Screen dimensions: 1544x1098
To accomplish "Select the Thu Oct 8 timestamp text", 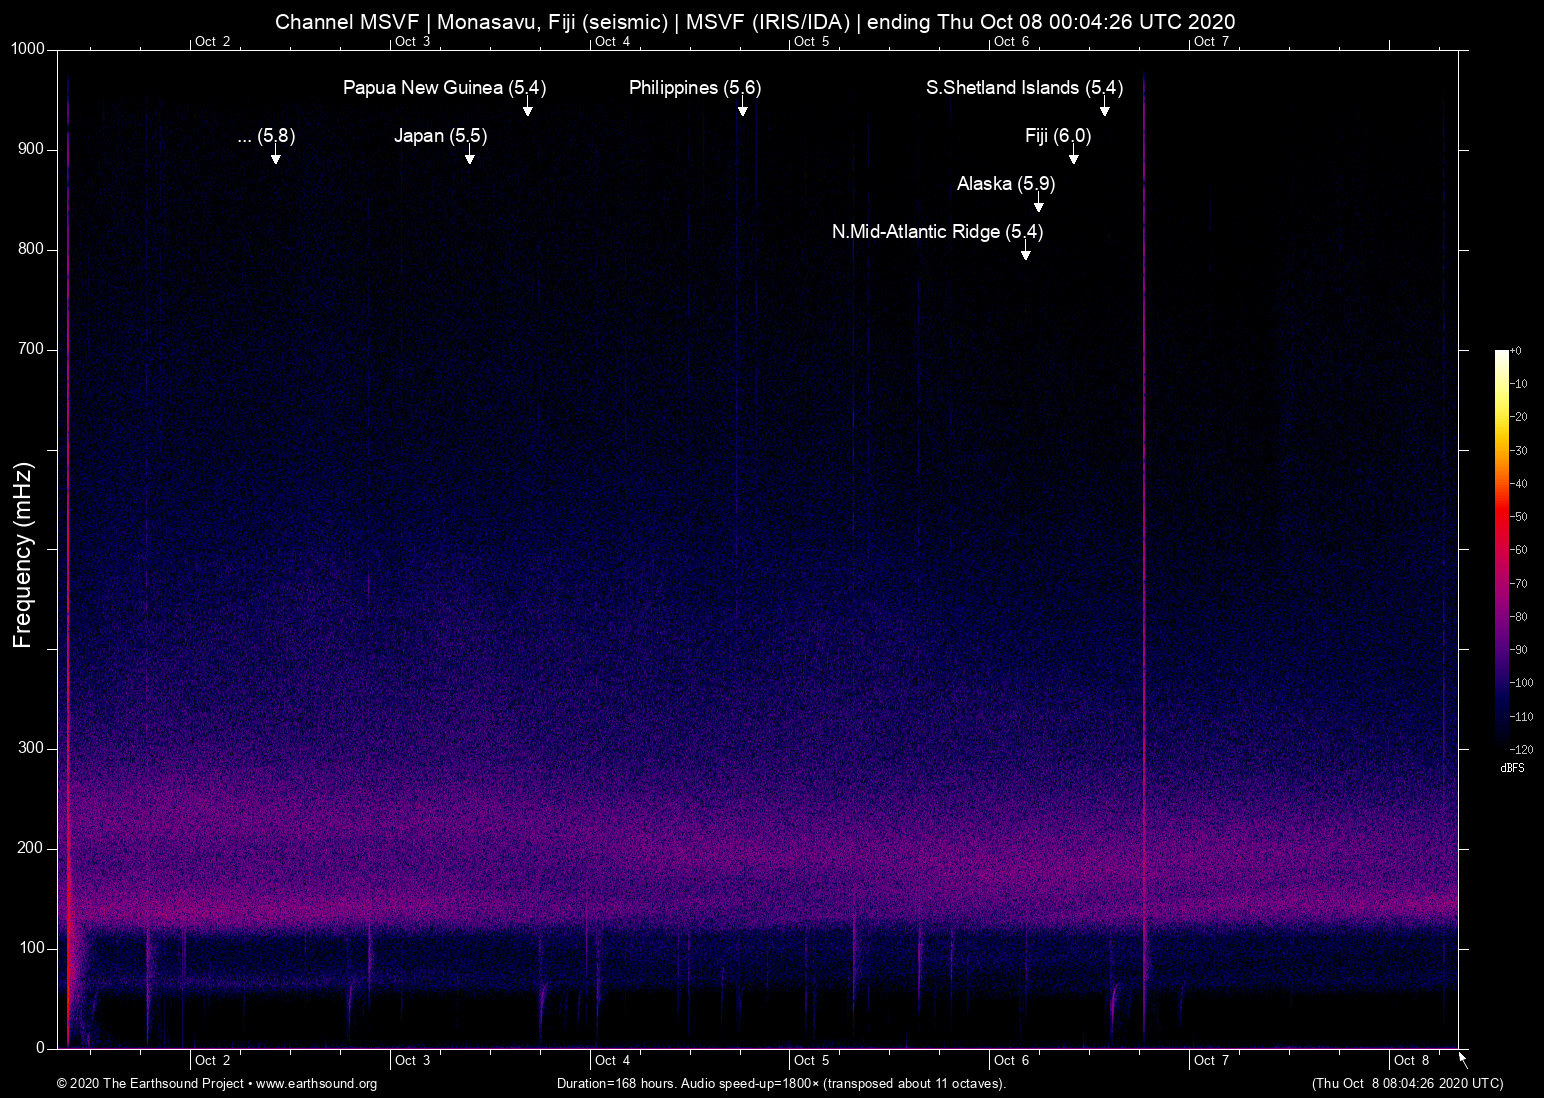I will pos(1406,1084).
